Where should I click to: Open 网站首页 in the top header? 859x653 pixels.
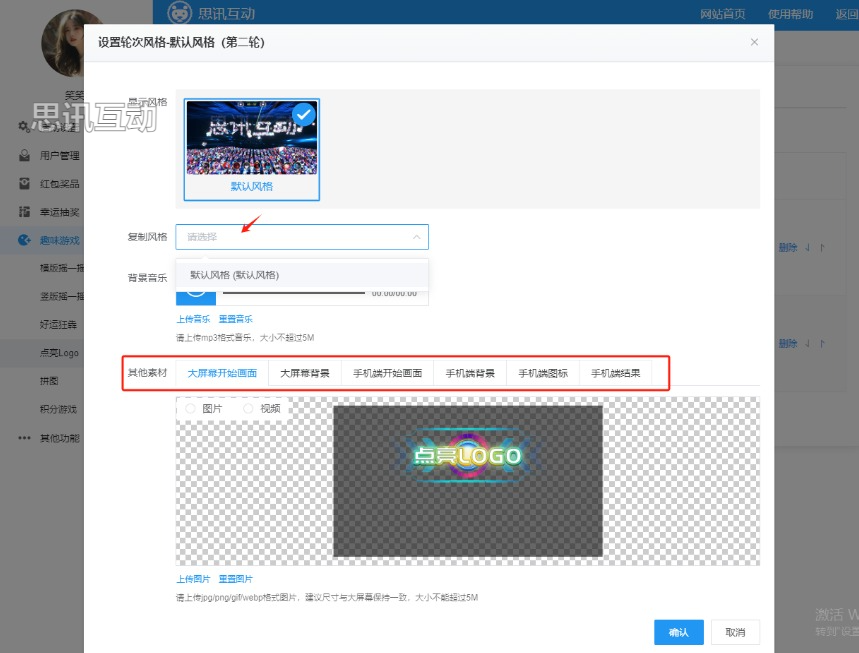pyautogui.click(x=723, y=14)
